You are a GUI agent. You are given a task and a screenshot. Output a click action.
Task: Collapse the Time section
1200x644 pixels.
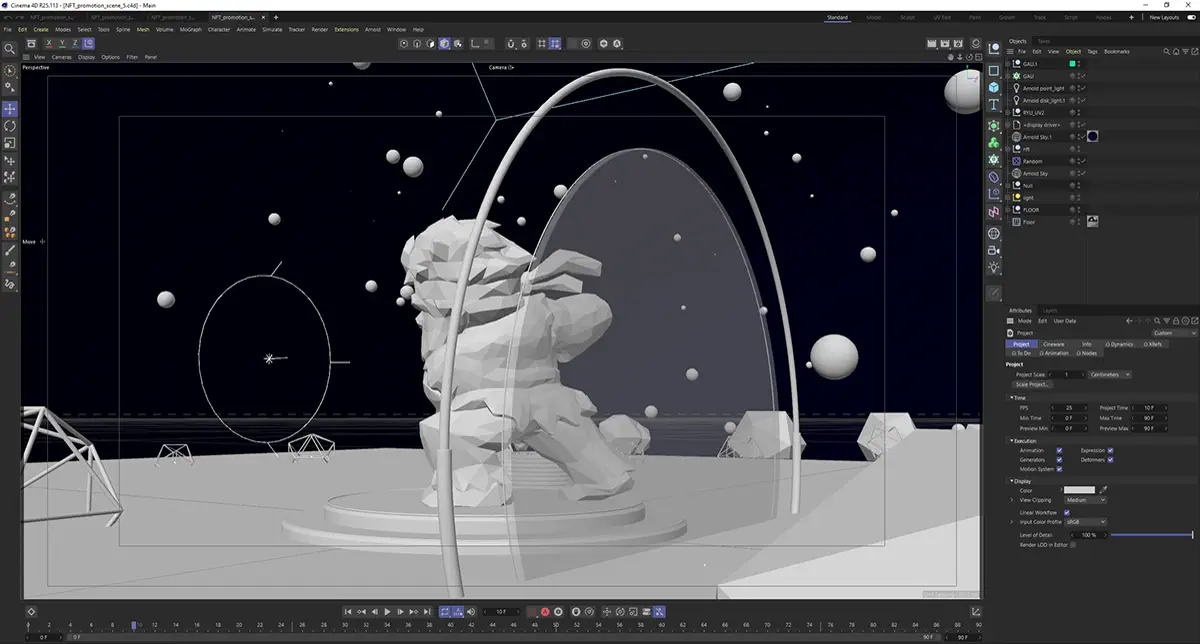click(x=1011, y=397)
